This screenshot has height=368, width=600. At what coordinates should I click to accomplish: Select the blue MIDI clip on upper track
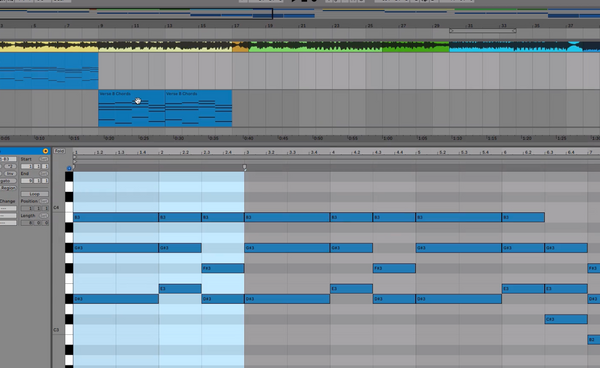[49, 71]
